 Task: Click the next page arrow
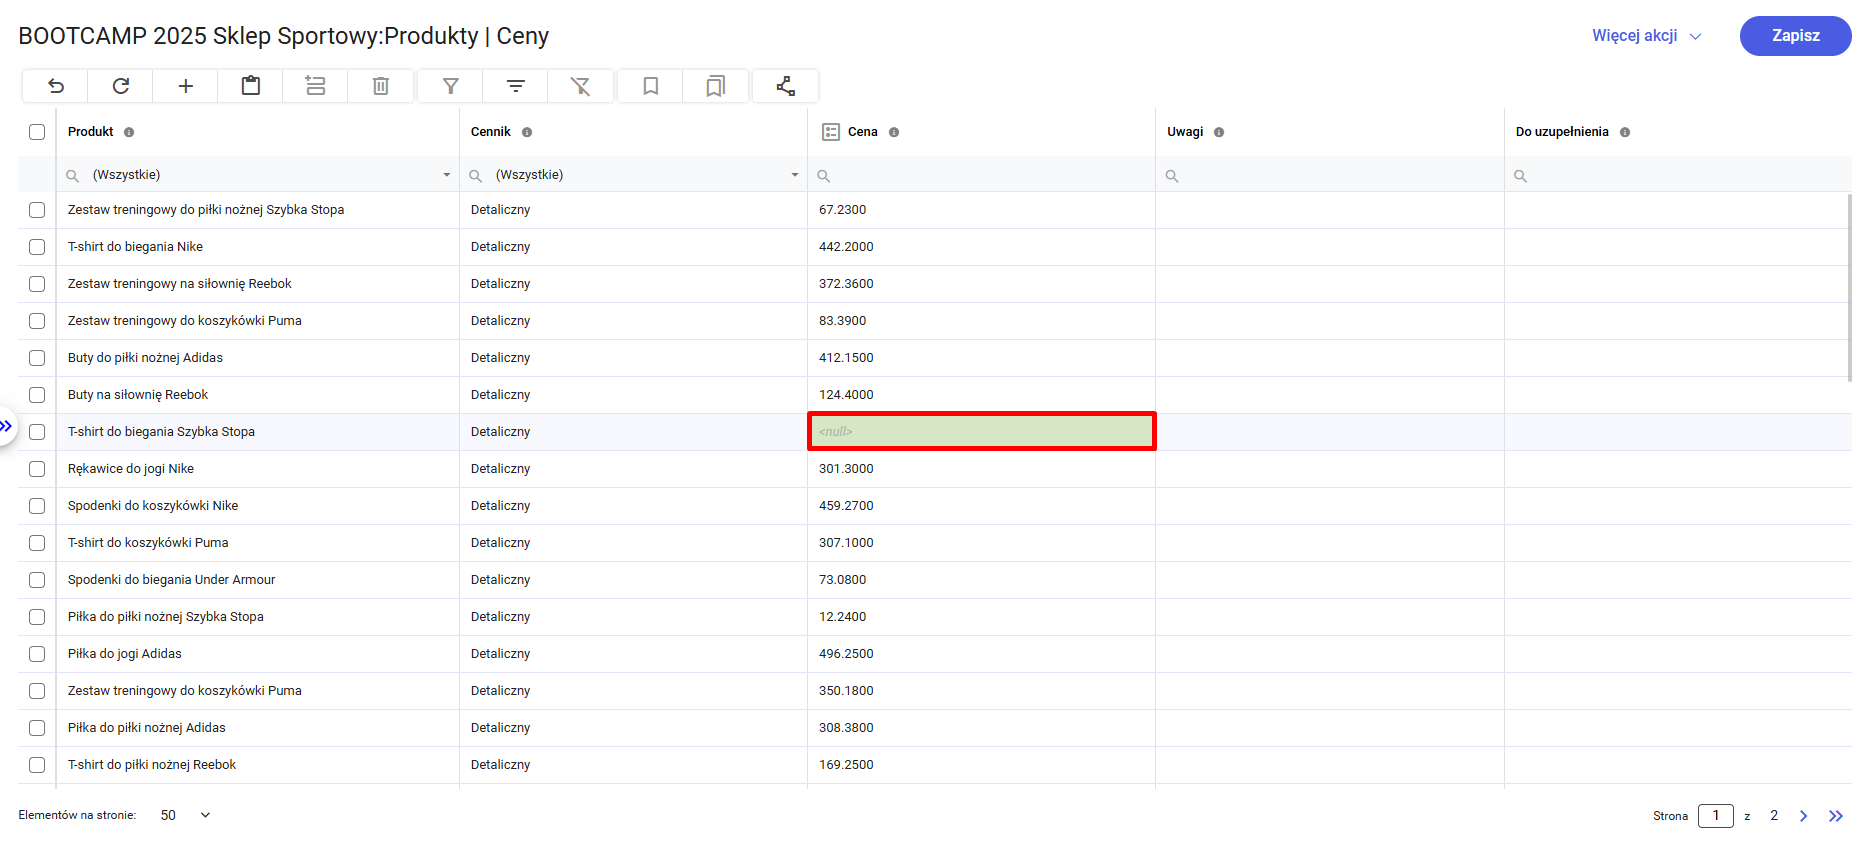[x=1804, y=816]
